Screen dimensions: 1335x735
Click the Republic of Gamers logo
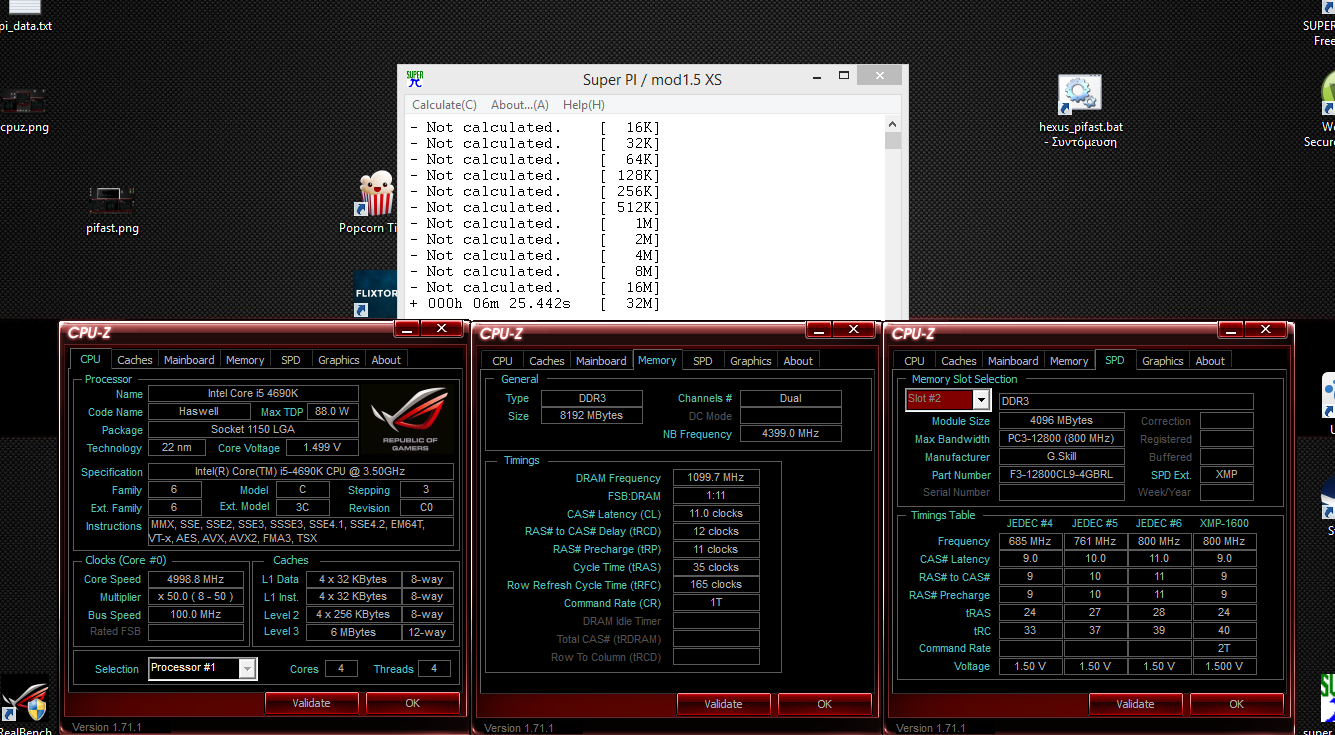point(410,420)
